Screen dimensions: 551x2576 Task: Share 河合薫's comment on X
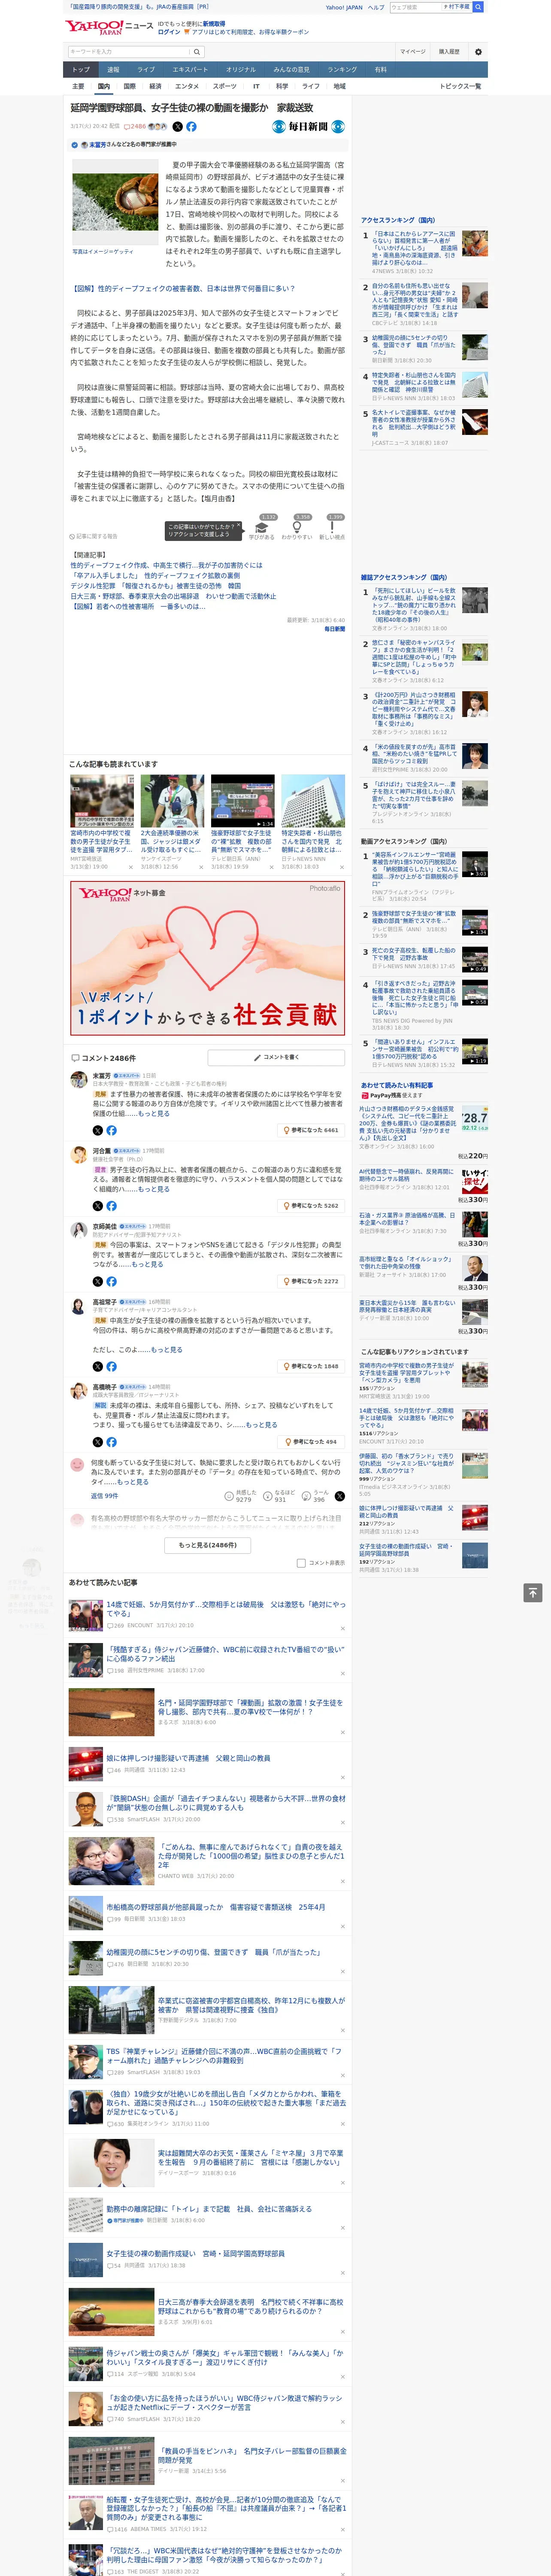[x=98, y=1206]
